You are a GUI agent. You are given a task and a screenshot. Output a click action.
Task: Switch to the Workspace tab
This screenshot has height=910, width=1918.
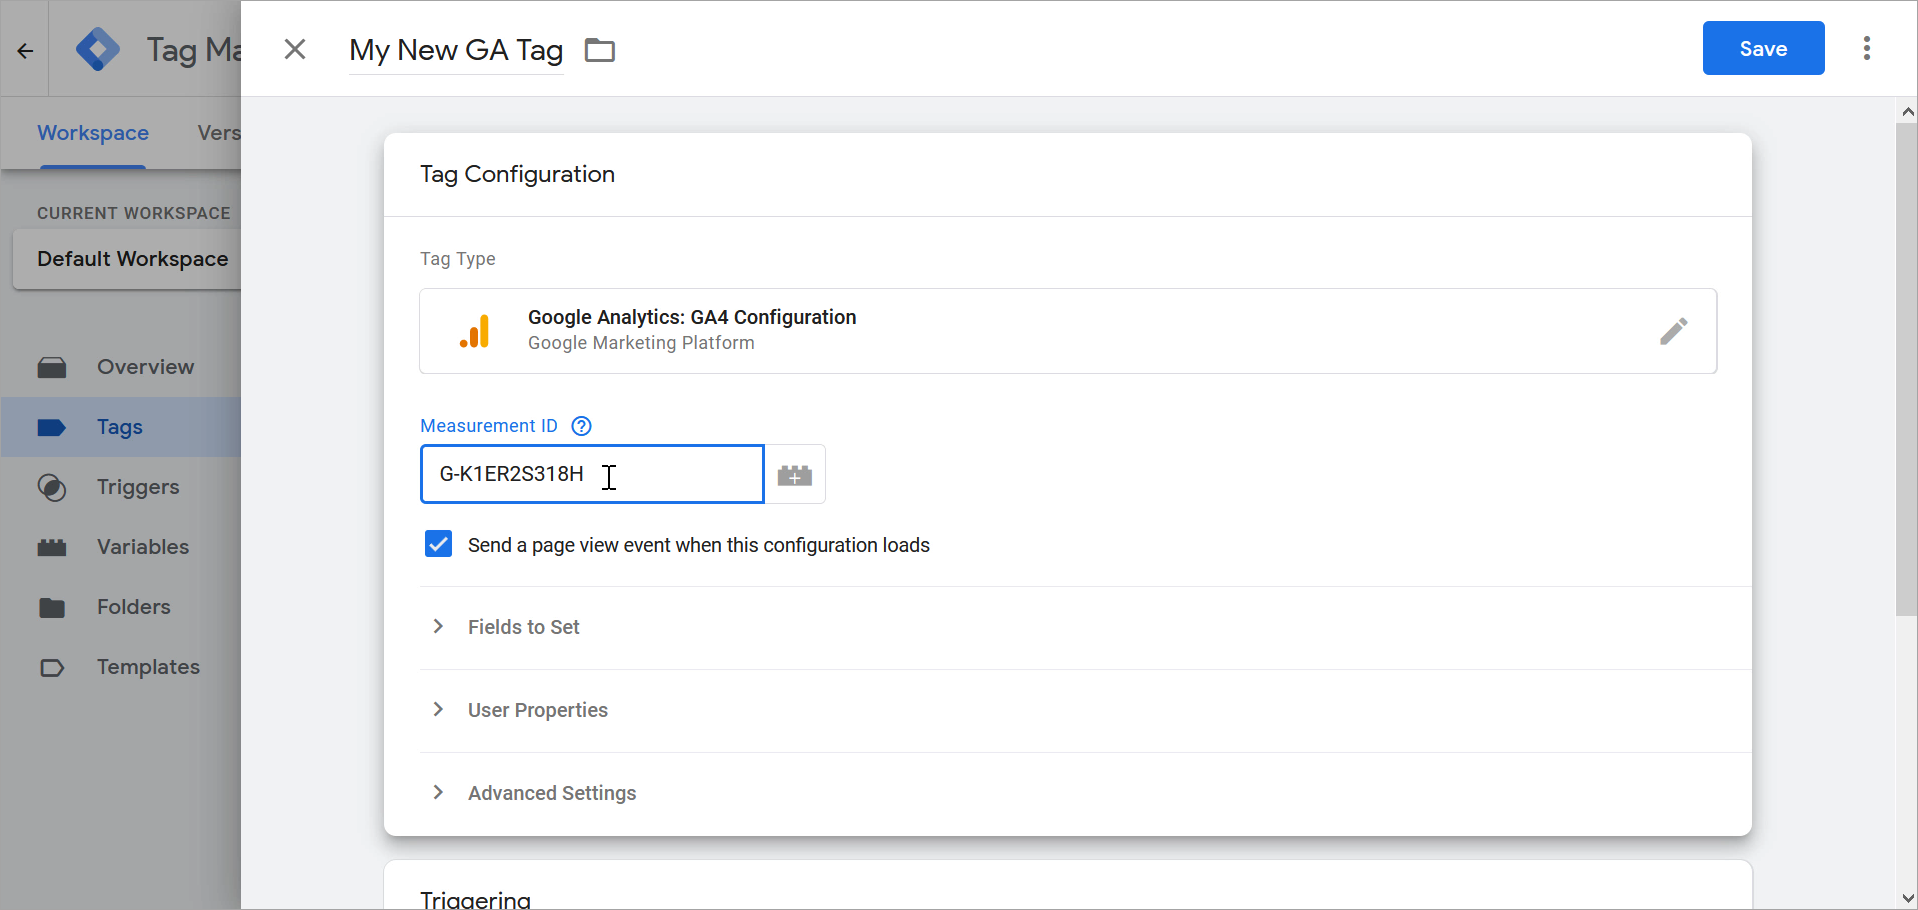point(93,133)
